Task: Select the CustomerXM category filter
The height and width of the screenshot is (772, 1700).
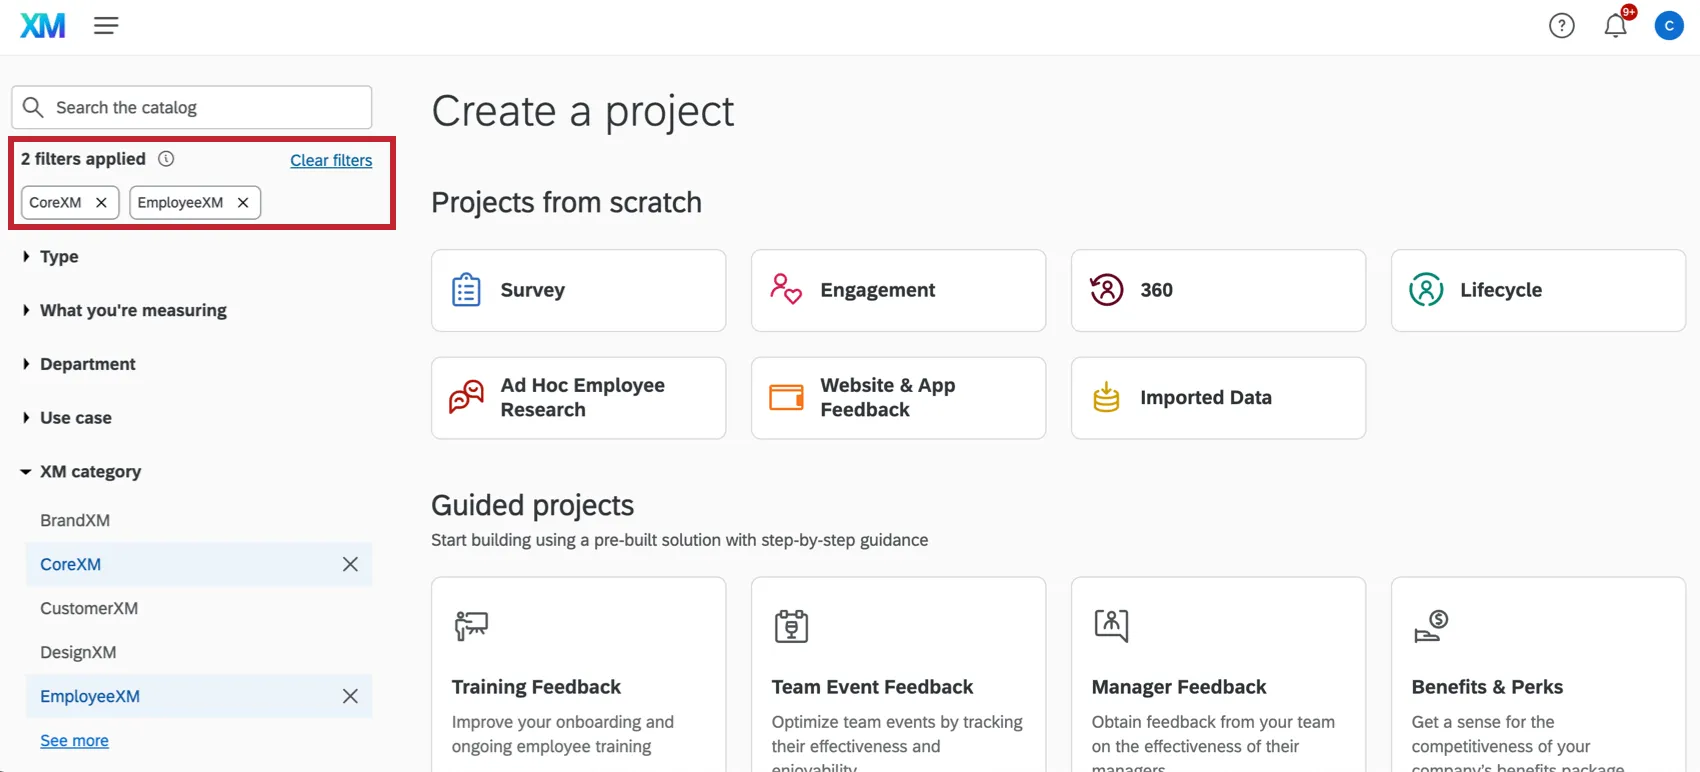Action: [x=89, y=608]
